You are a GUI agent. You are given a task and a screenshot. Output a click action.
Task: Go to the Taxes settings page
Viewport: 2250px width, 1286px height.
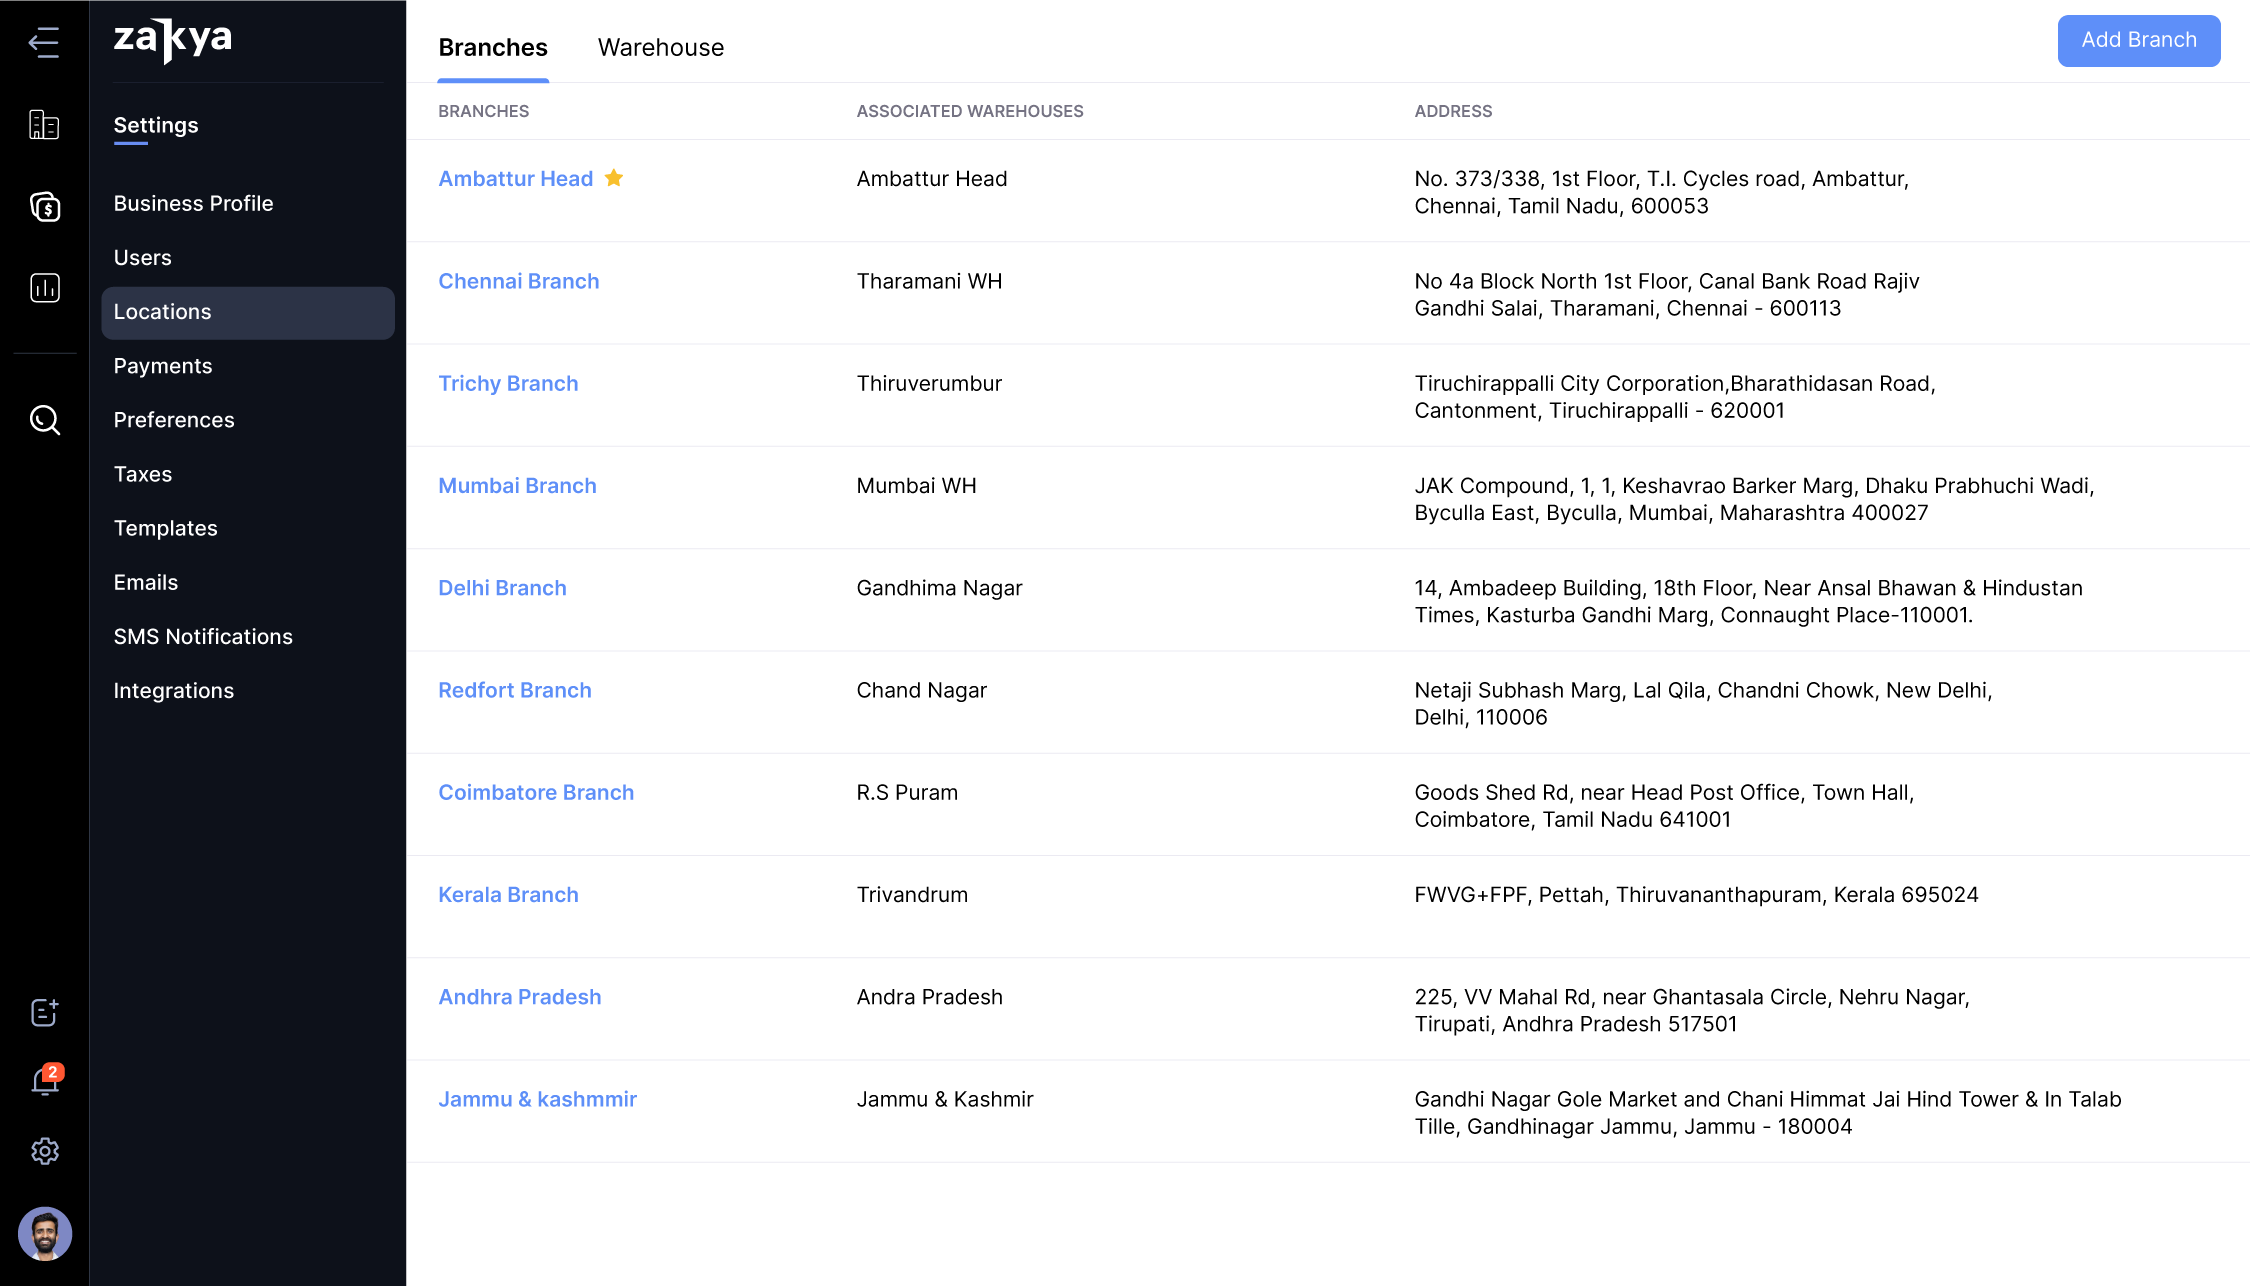tap(143, 474)
